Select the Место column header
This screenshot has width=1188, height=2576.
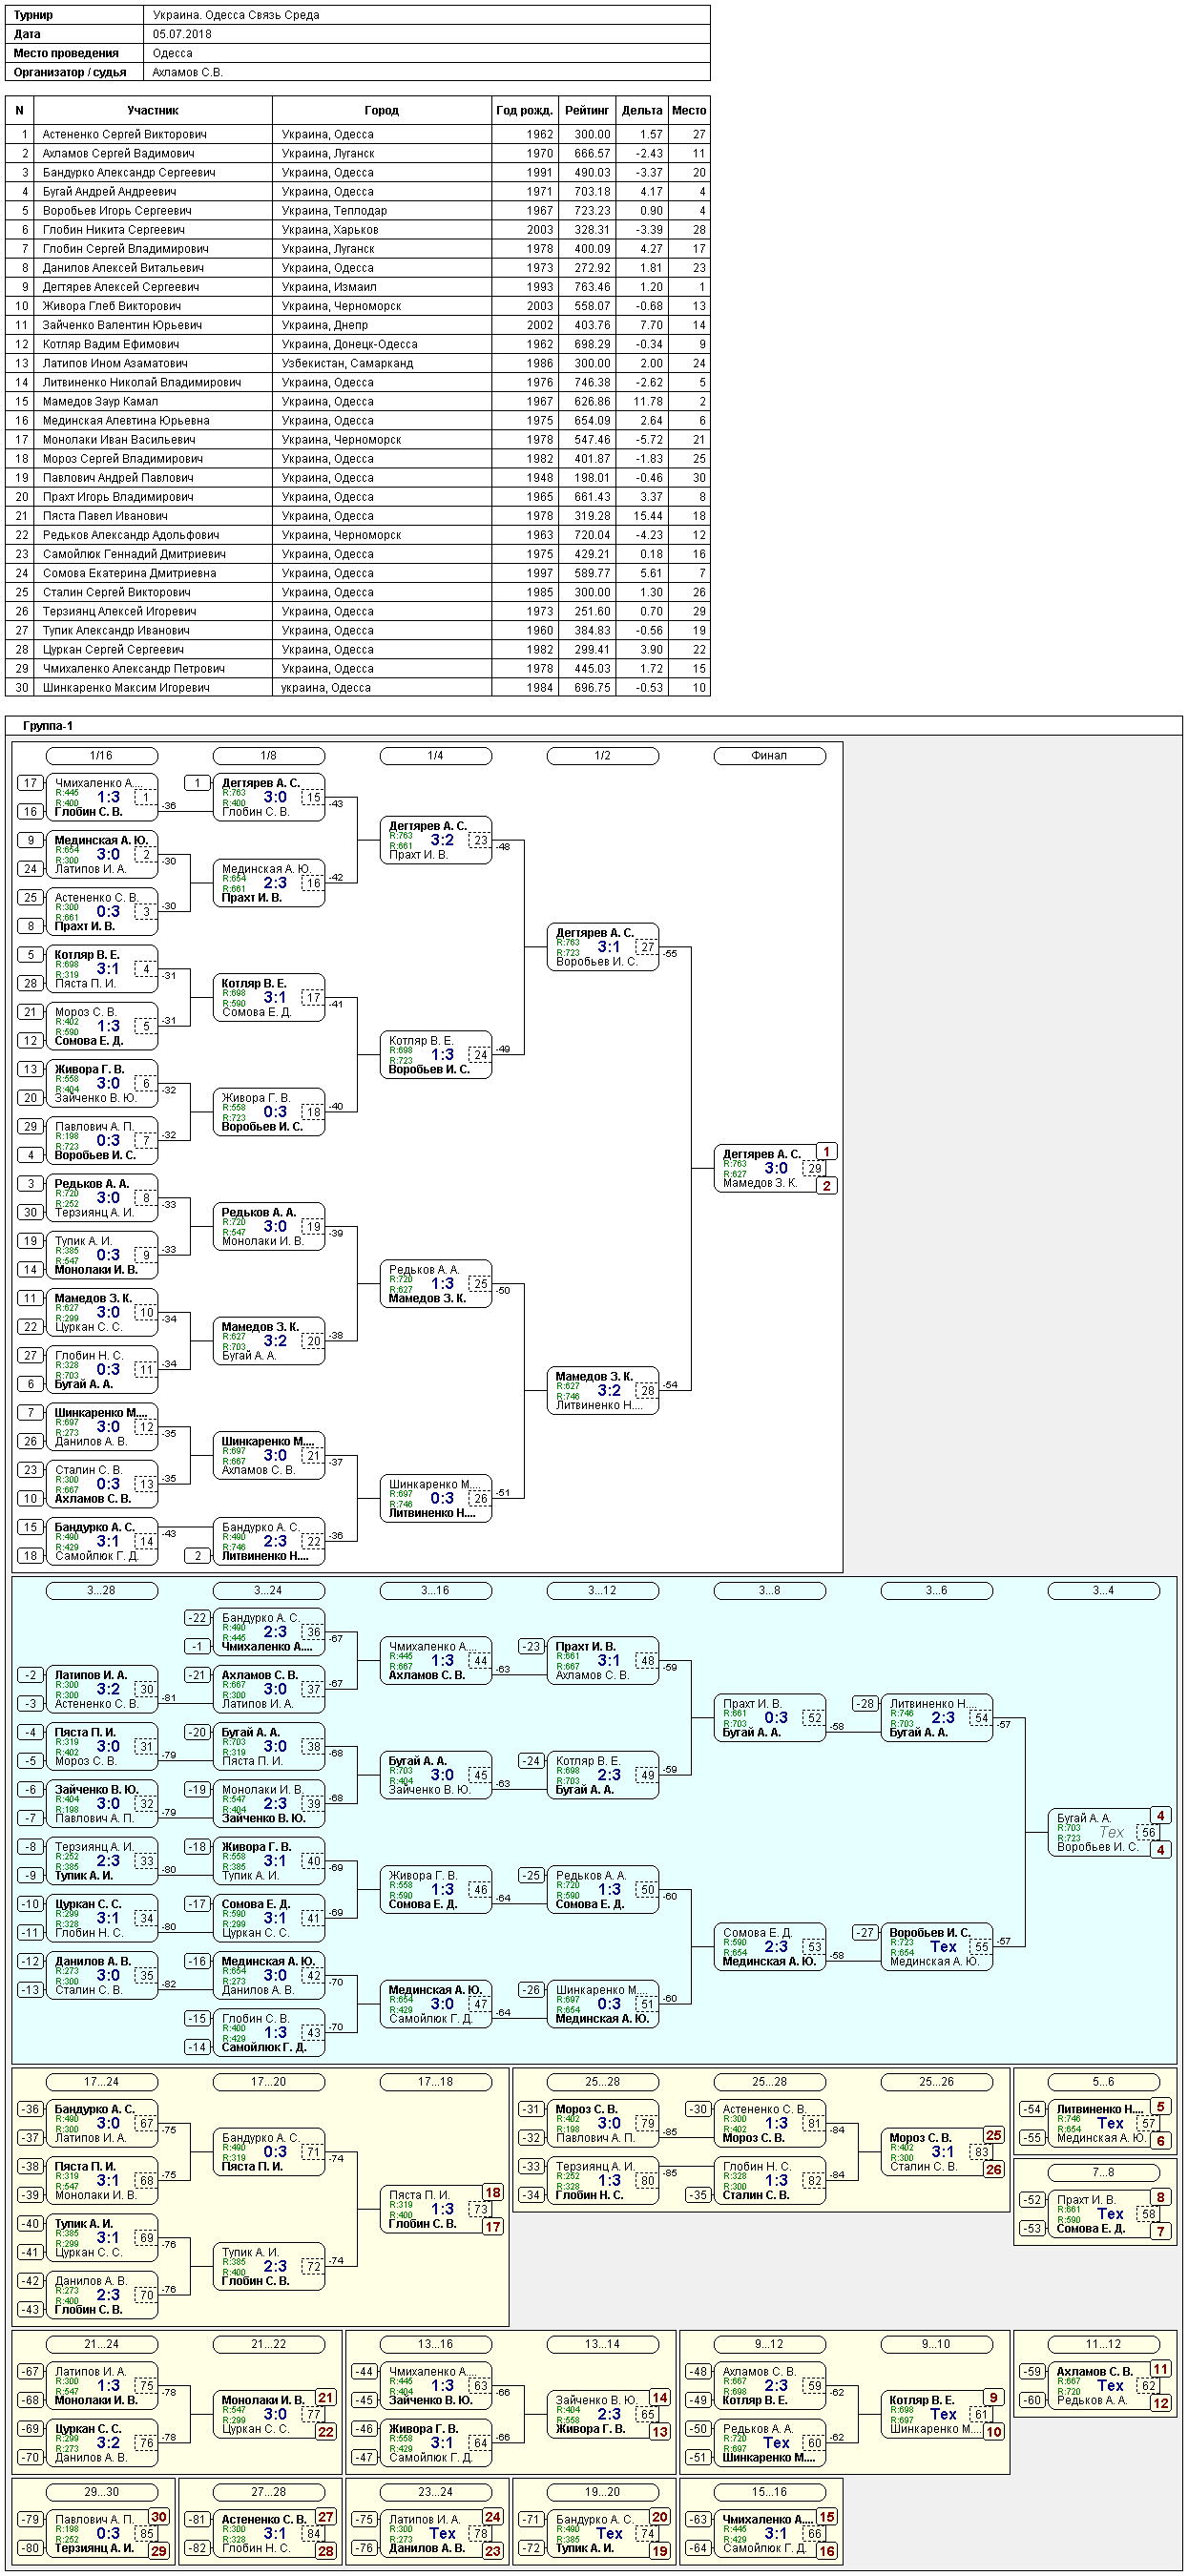tap(689, 111)
